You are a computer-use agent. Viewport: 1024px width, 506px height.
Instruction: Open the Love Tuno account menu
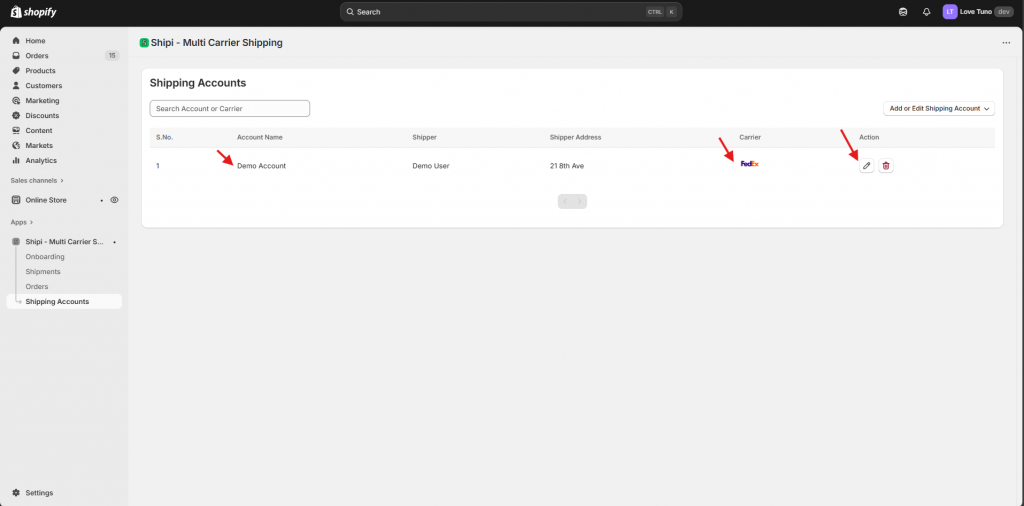click(x=977, y=12)
